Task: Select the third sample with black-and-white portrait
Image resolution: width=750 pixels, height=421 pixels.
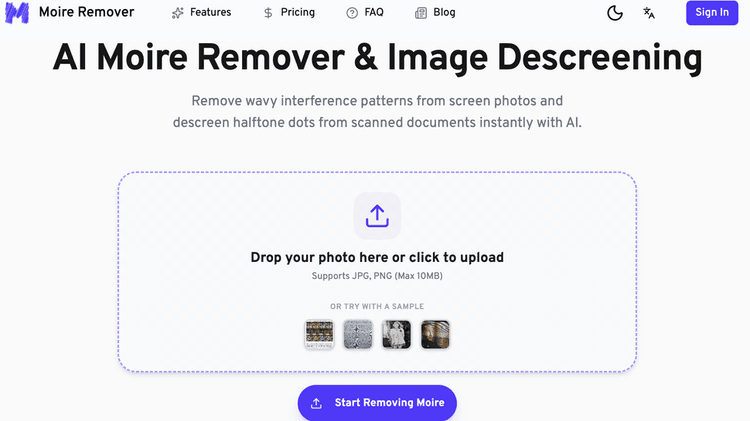Action: point(397,334)
